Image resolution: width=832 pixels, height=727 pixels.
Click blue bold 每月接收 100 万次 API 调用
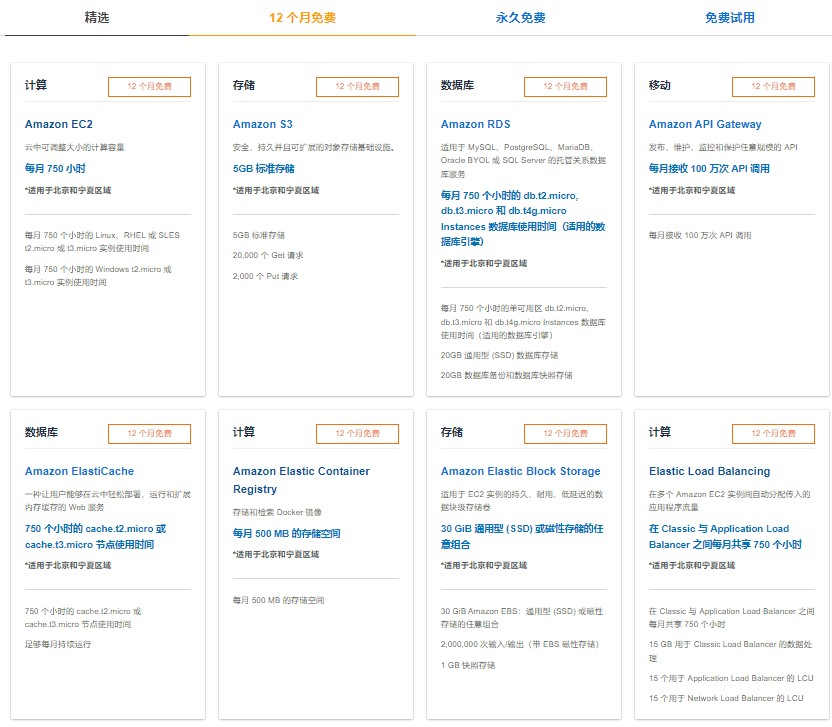click(709, 168)
